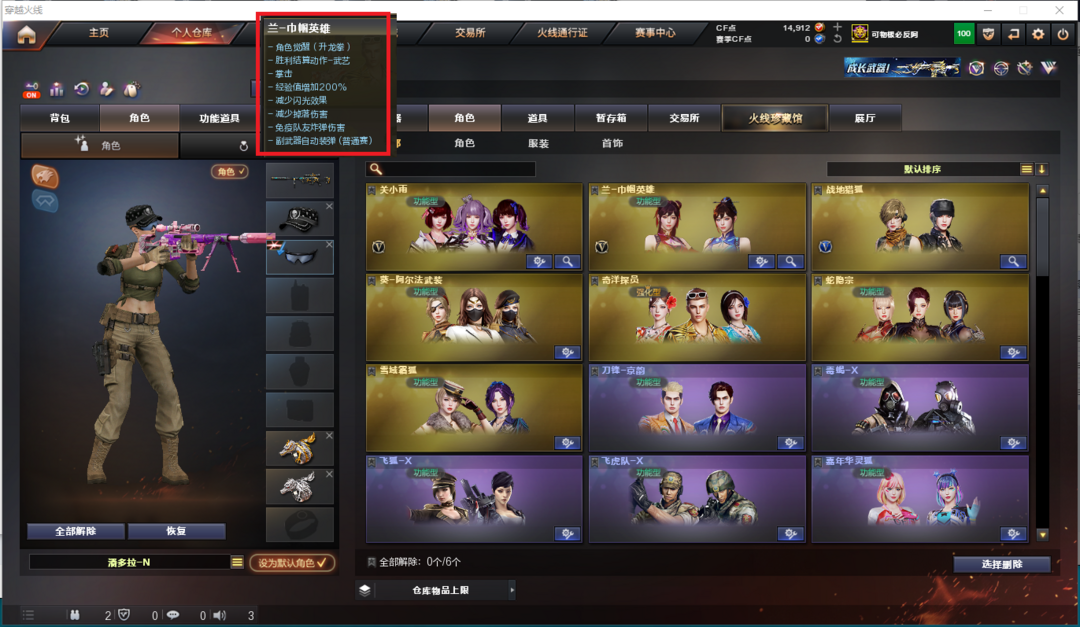Remove the sunglasses equipment slot
The width and height of the screenshot is (1080, 627).
click(x=329, y=244)
